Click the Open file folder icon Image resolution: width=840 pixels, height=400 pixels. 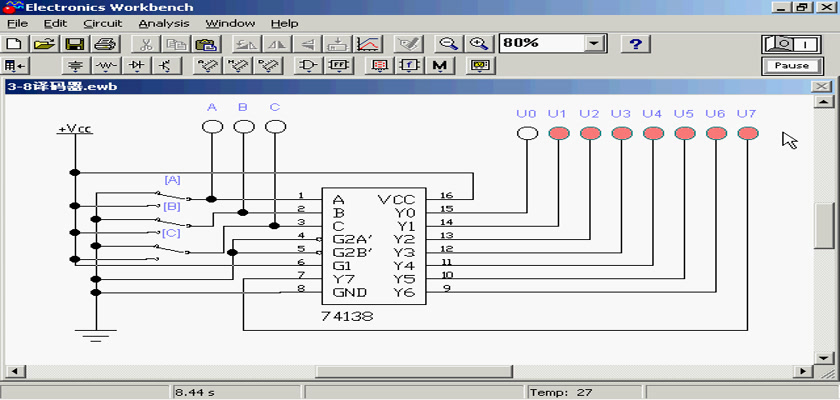tap(46, 44)
